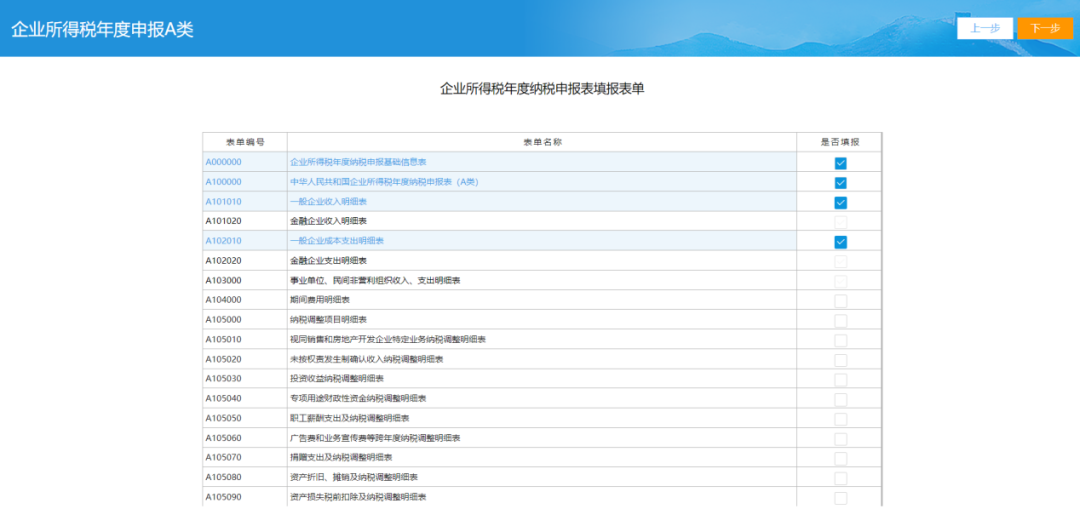
Task: Check the box in the A105040 row
Action: tap(840, 399)
